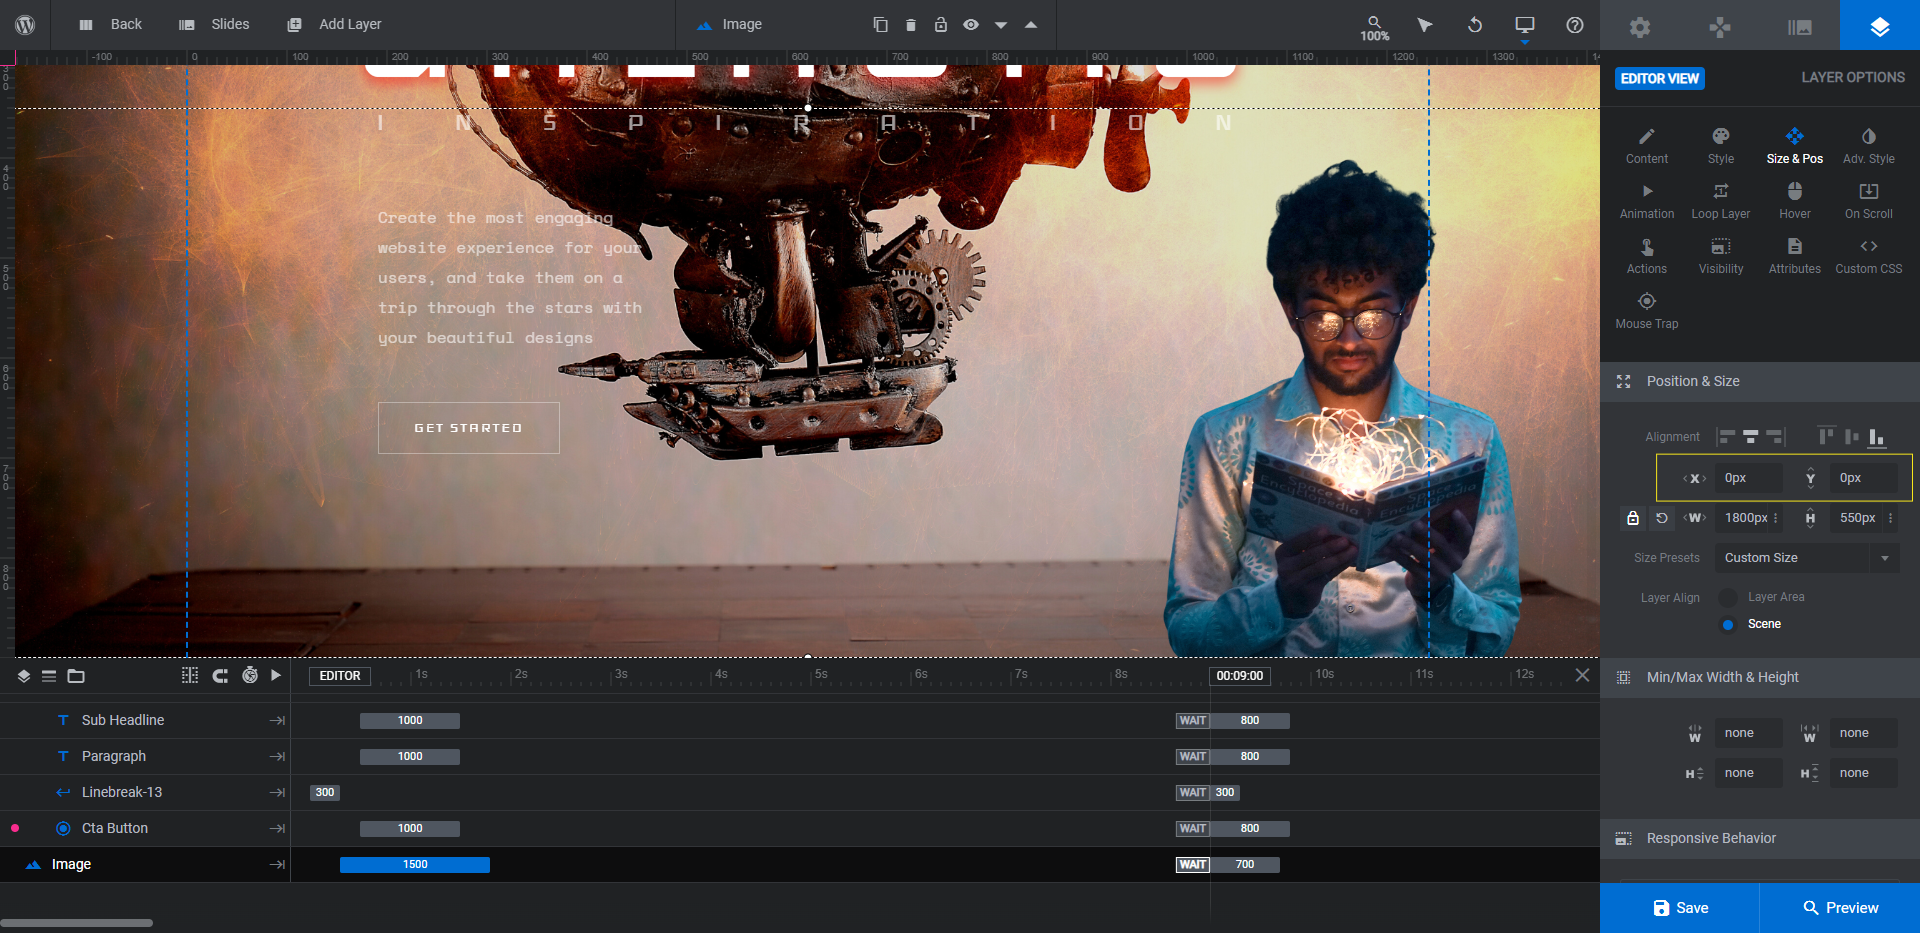
Task: Expand Min/Max Width & Height section
Action: [x=1760, y=677]
